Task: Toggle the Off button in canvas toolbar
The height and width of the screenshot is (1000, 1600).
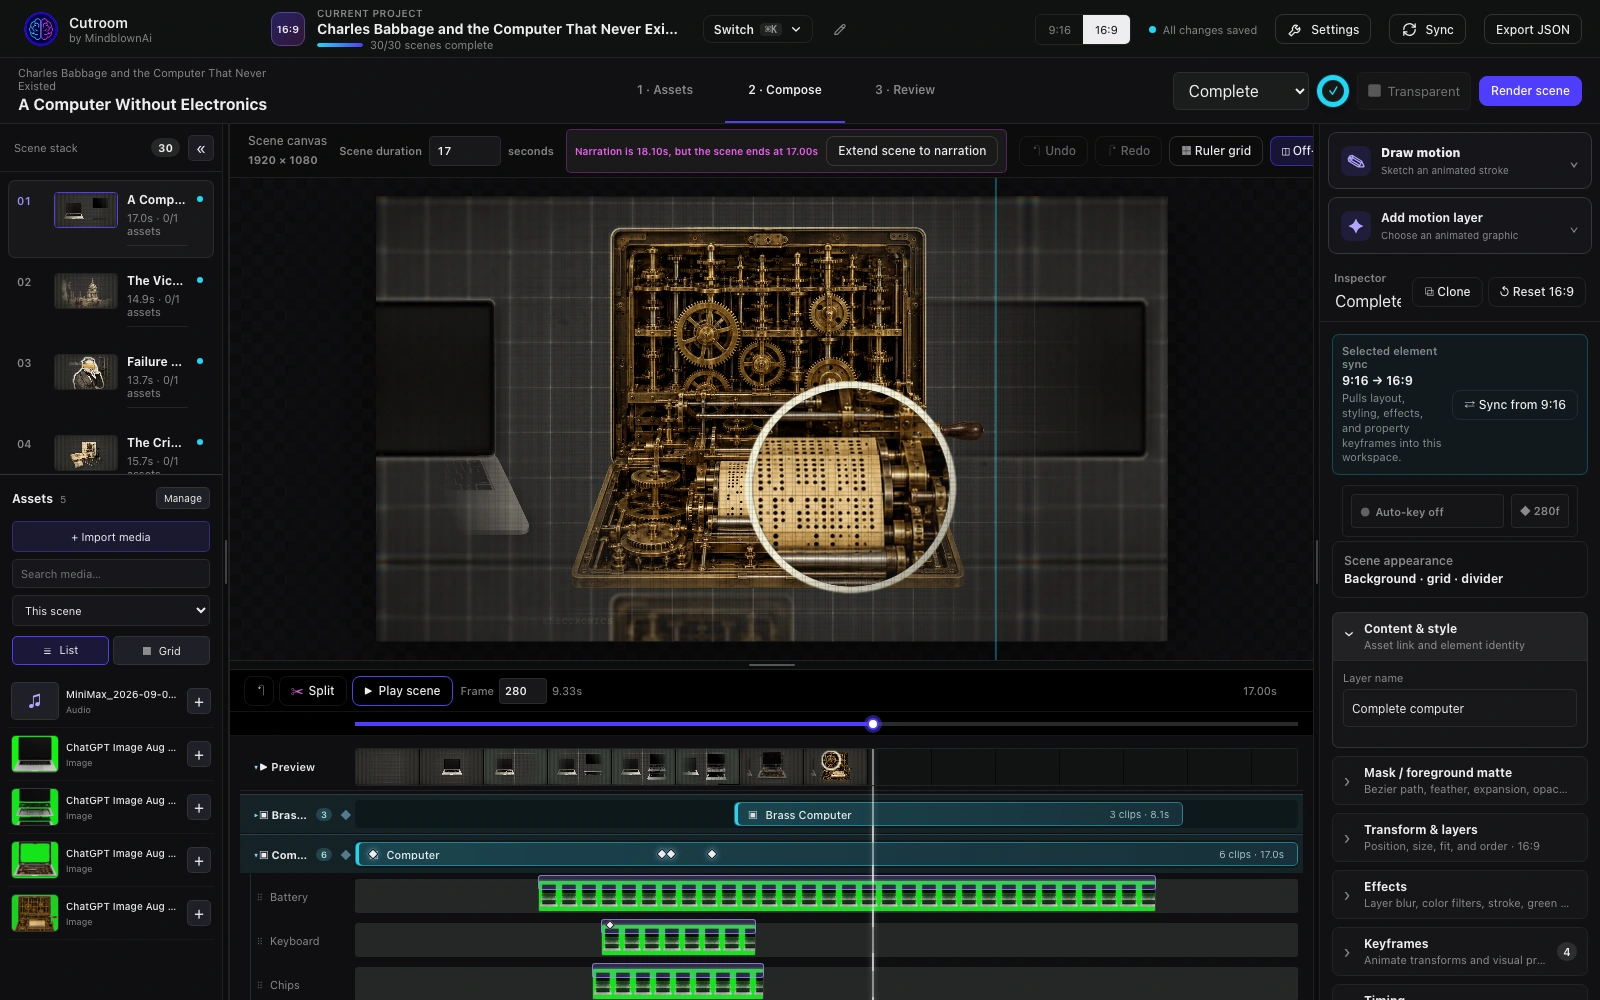Action: tap(1292, 151)
